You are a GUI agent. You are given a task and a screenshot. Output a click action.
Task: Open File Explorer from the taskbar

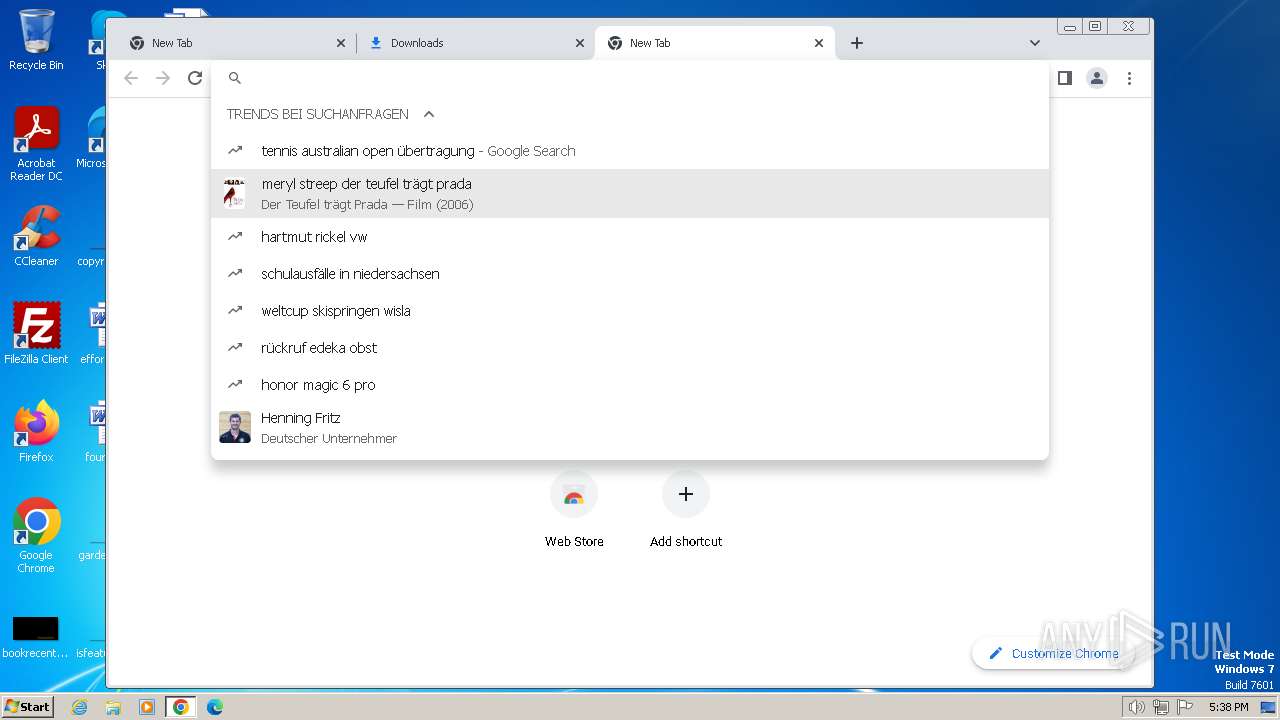pos(113,707)
